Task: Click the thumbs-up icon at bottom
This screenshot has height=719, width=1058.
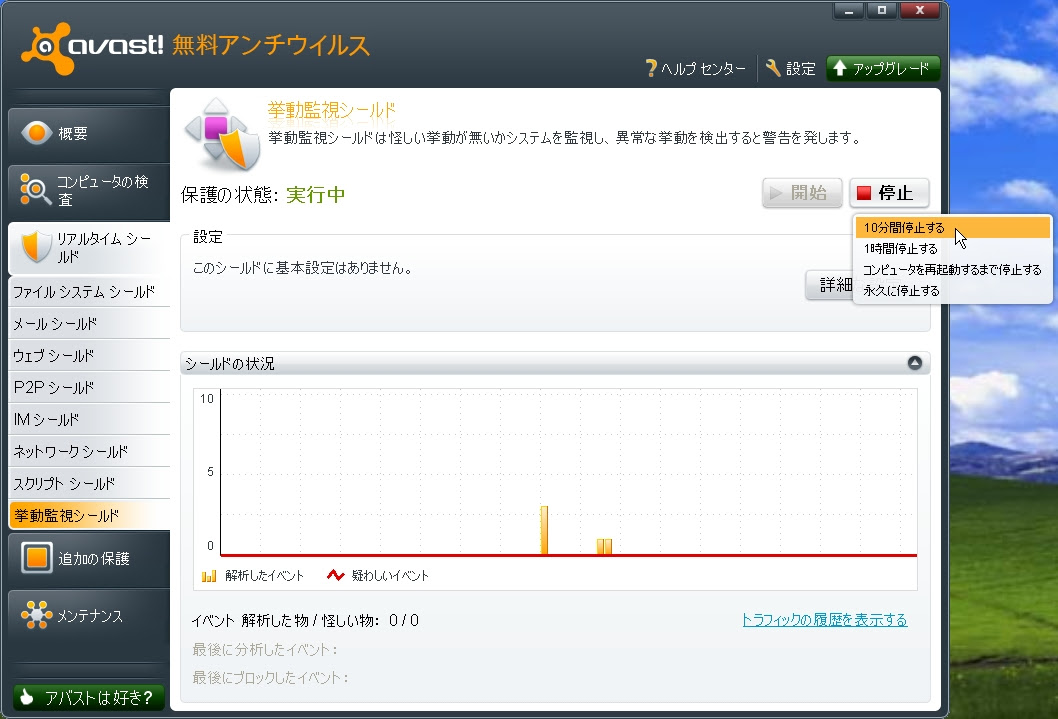Action: pyautogui.click(x=27, y=697)
